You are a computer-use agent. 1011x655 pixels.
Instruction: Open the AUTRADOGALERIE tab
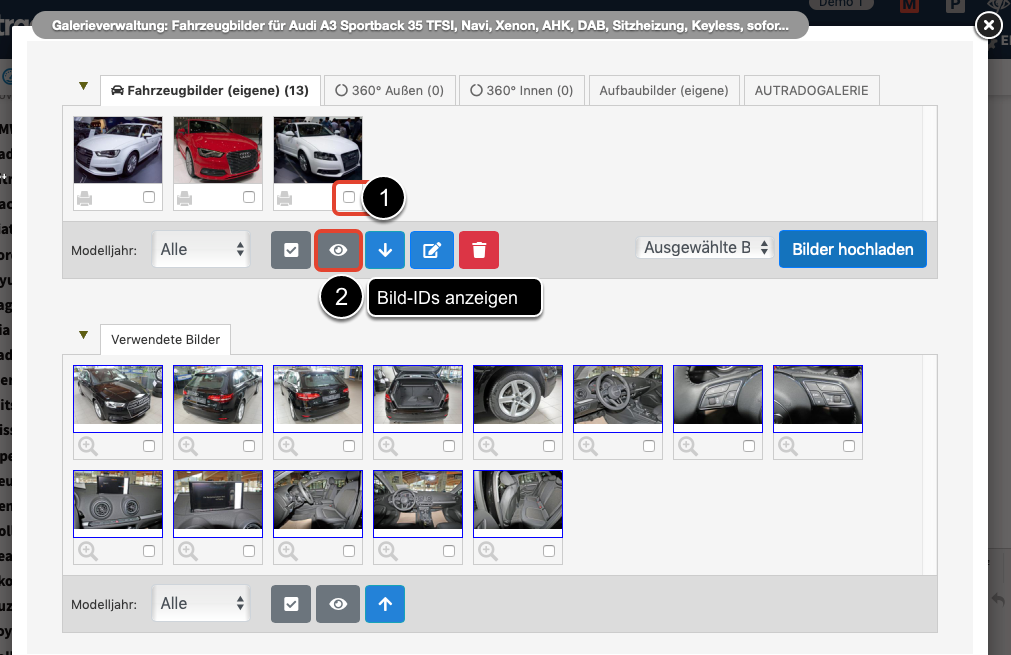(x=812, y=90)
